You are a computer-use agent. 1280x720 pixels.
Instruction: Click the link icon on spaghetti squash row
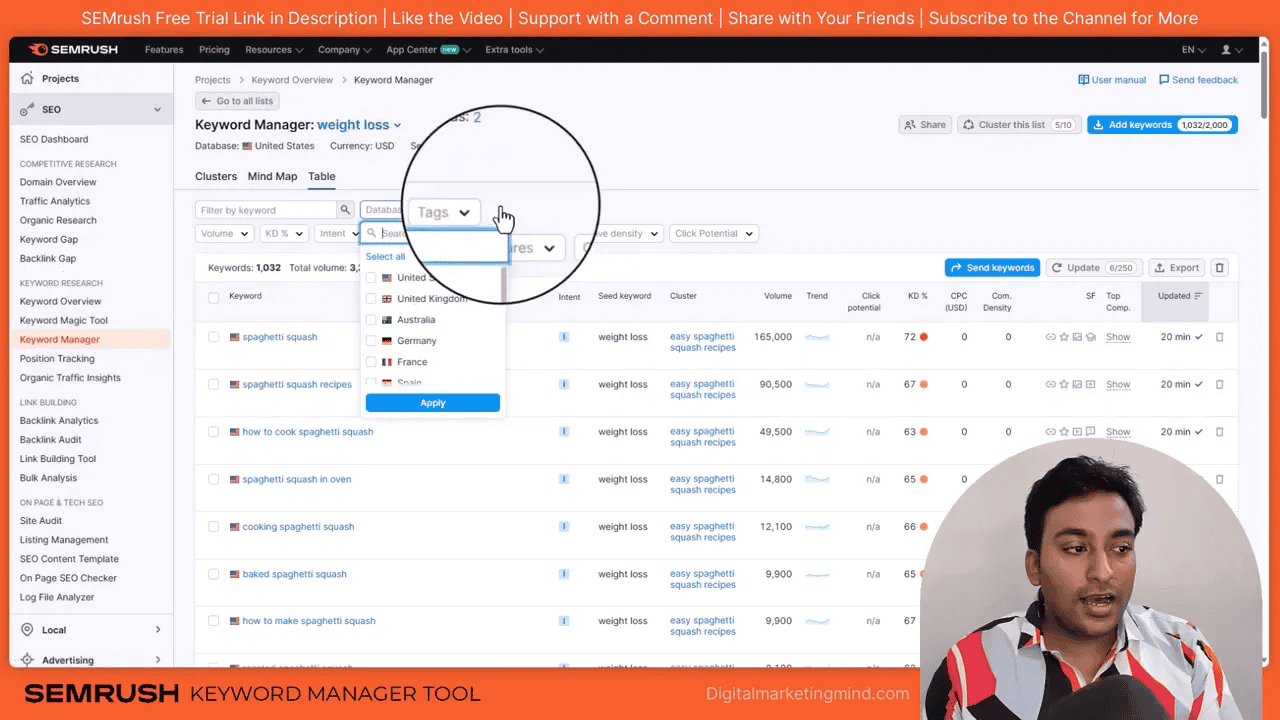[1050, 337]
